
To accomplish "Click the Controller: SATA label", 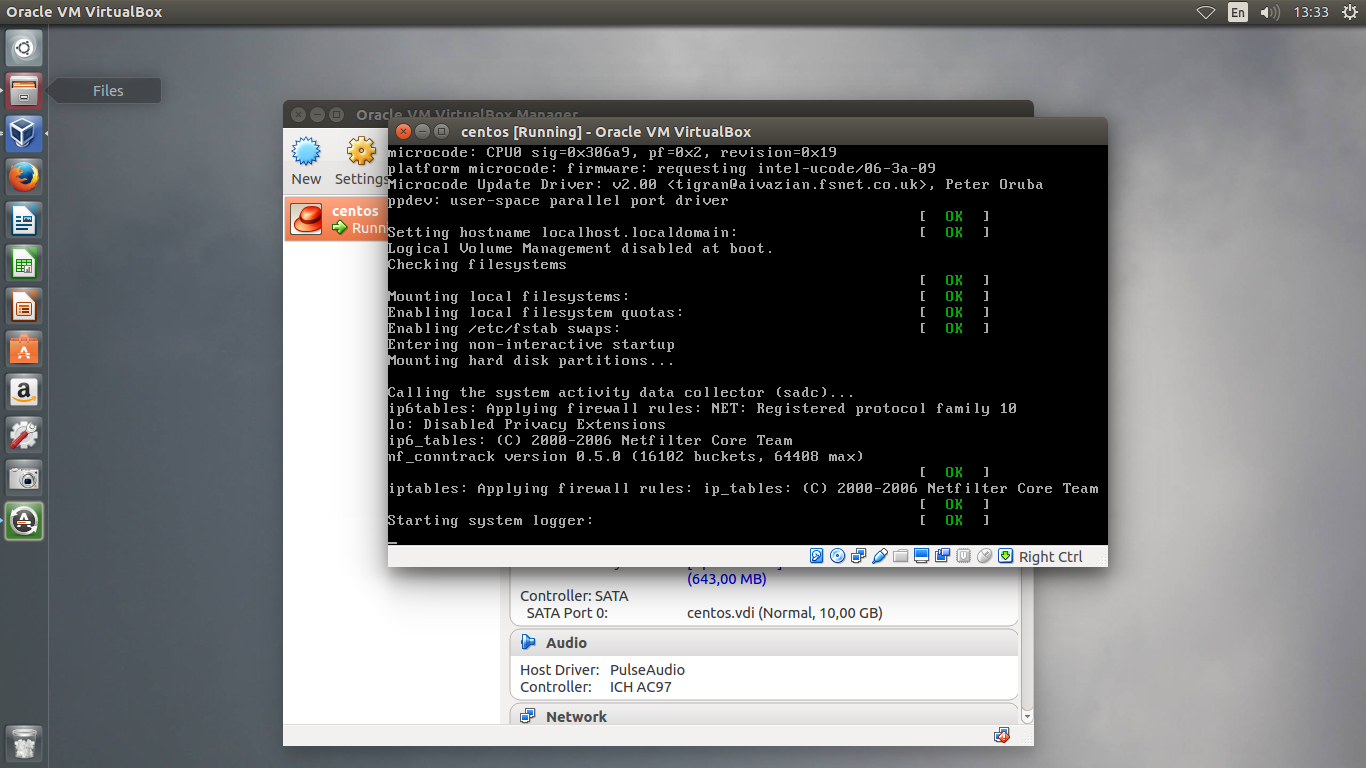I will [x=574, y=596].
